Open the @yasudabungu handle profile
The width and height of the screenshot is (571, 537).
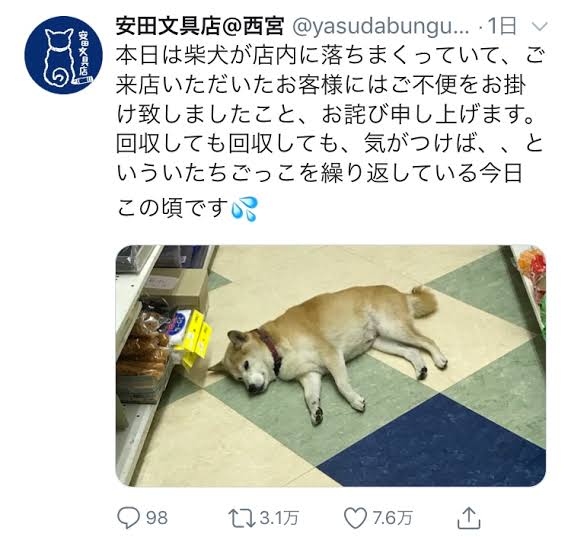click(381, 27)
